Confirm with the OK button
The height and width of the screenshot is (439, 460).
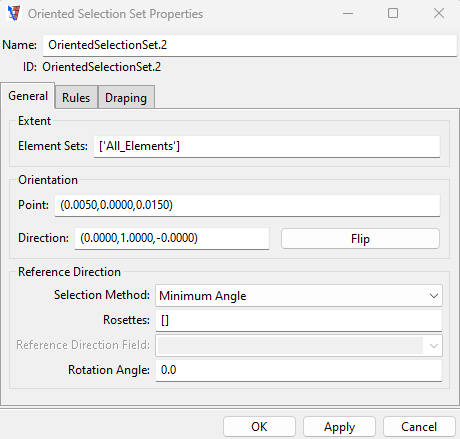[259, 427]
